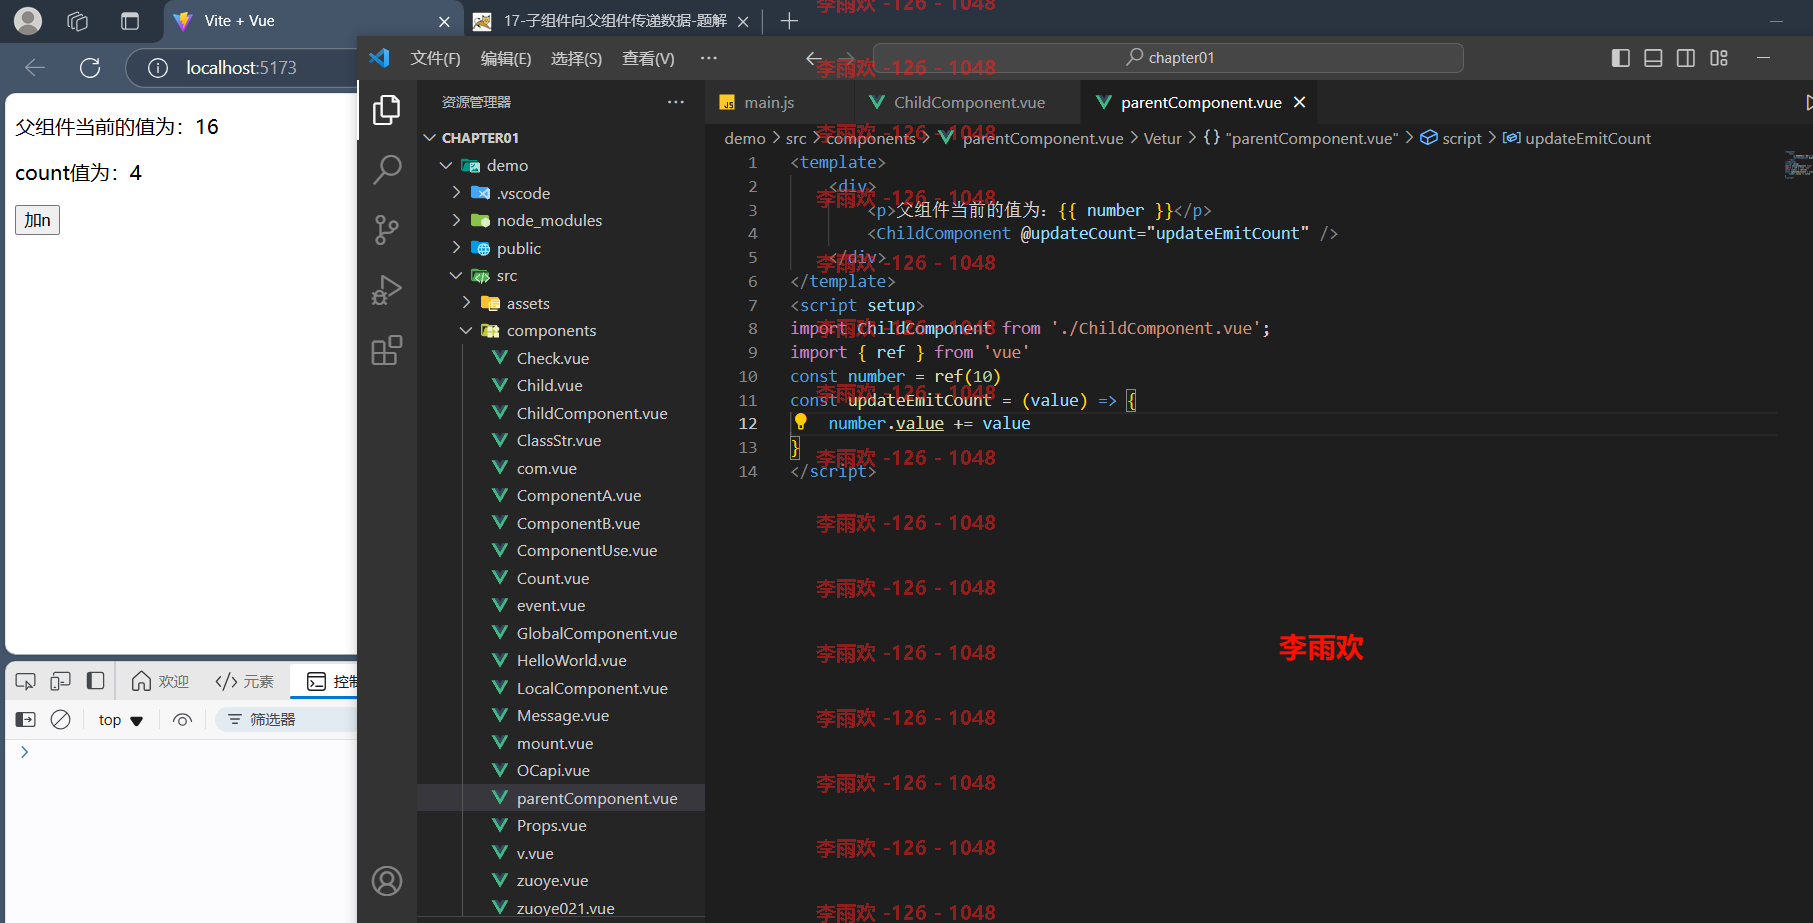Go back in VS Code navigation

[x=814, y=58]
